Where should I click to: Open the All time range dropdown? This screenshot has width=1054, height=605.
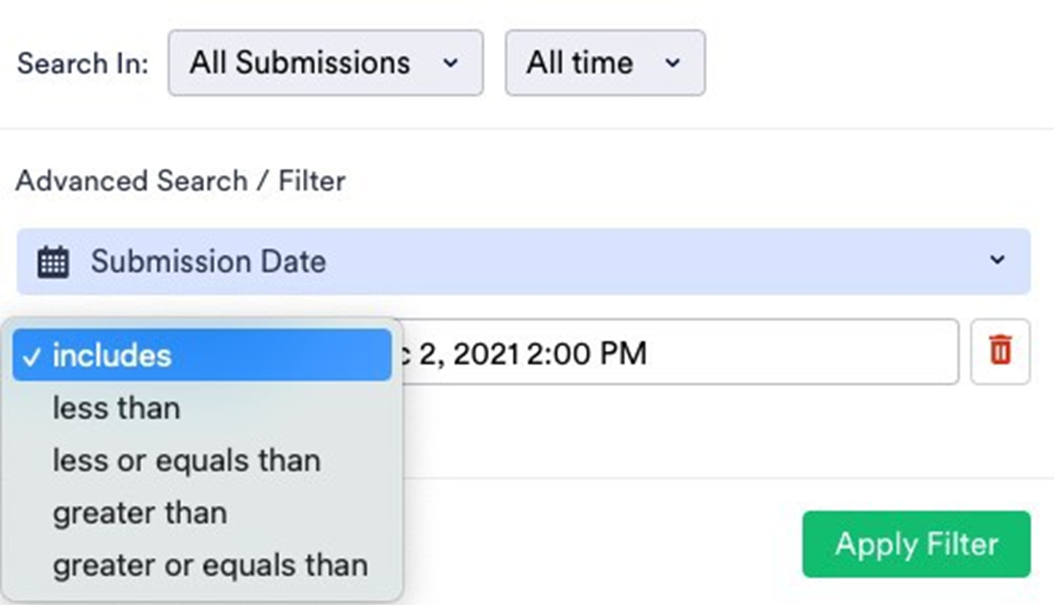click(604, 63)
